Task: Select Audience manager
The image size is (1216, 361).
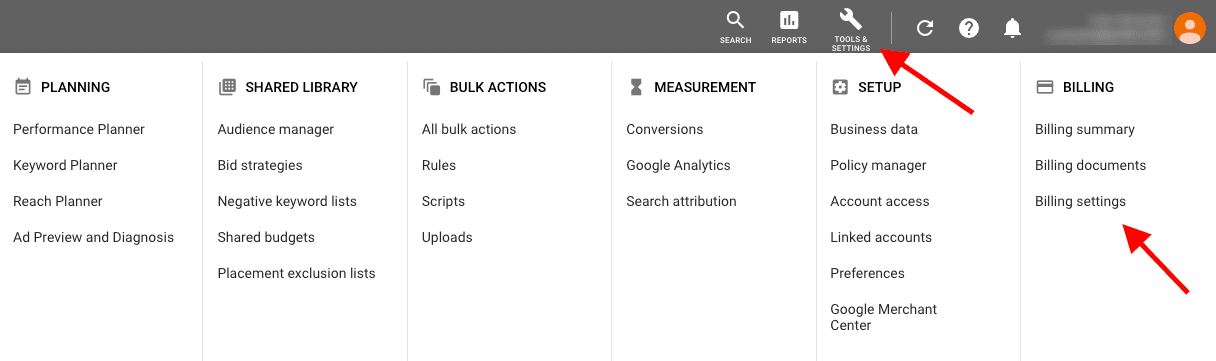Action: [x=276, y=129]
